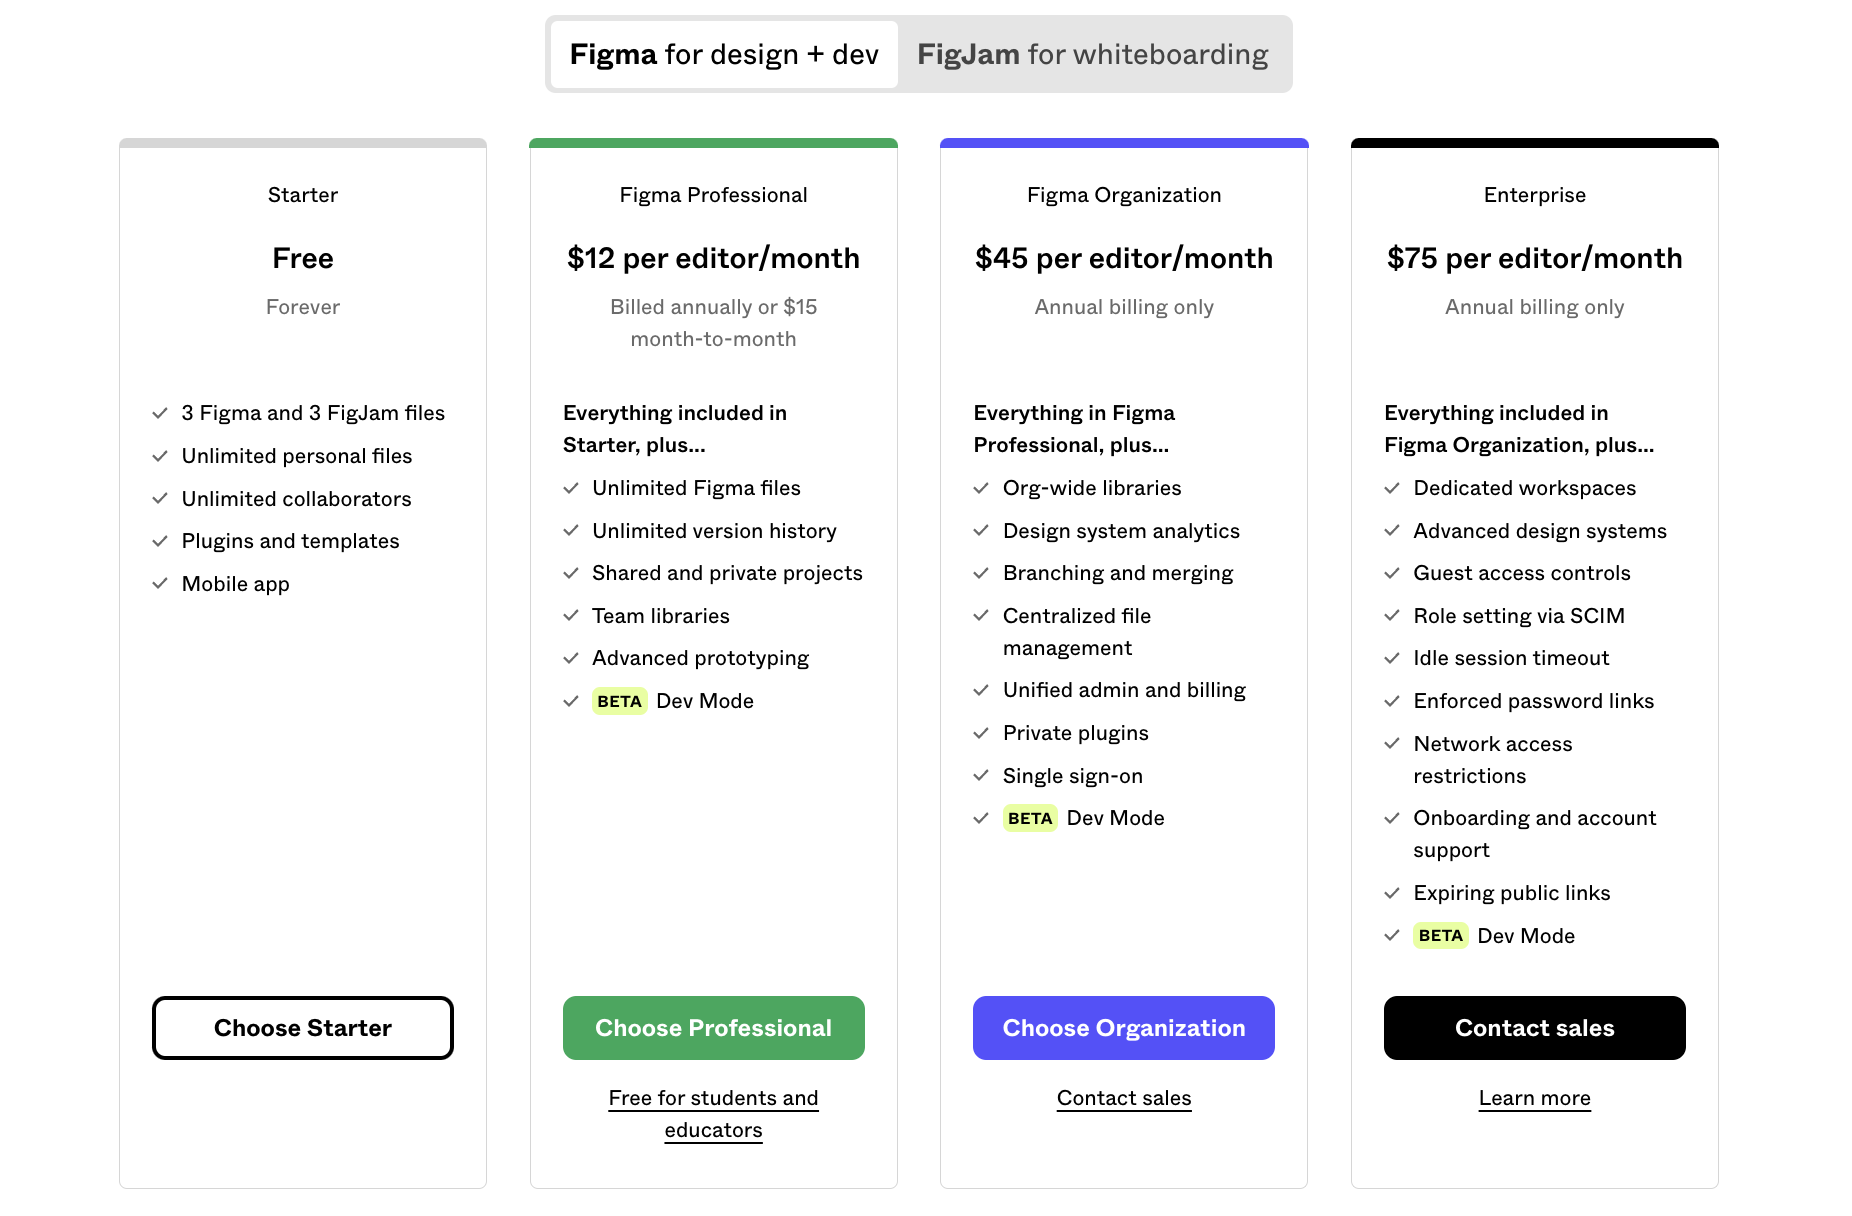Click BETA badge in Professional plan
Viewport: 1852px width, 1216px height.
(619, 701)
